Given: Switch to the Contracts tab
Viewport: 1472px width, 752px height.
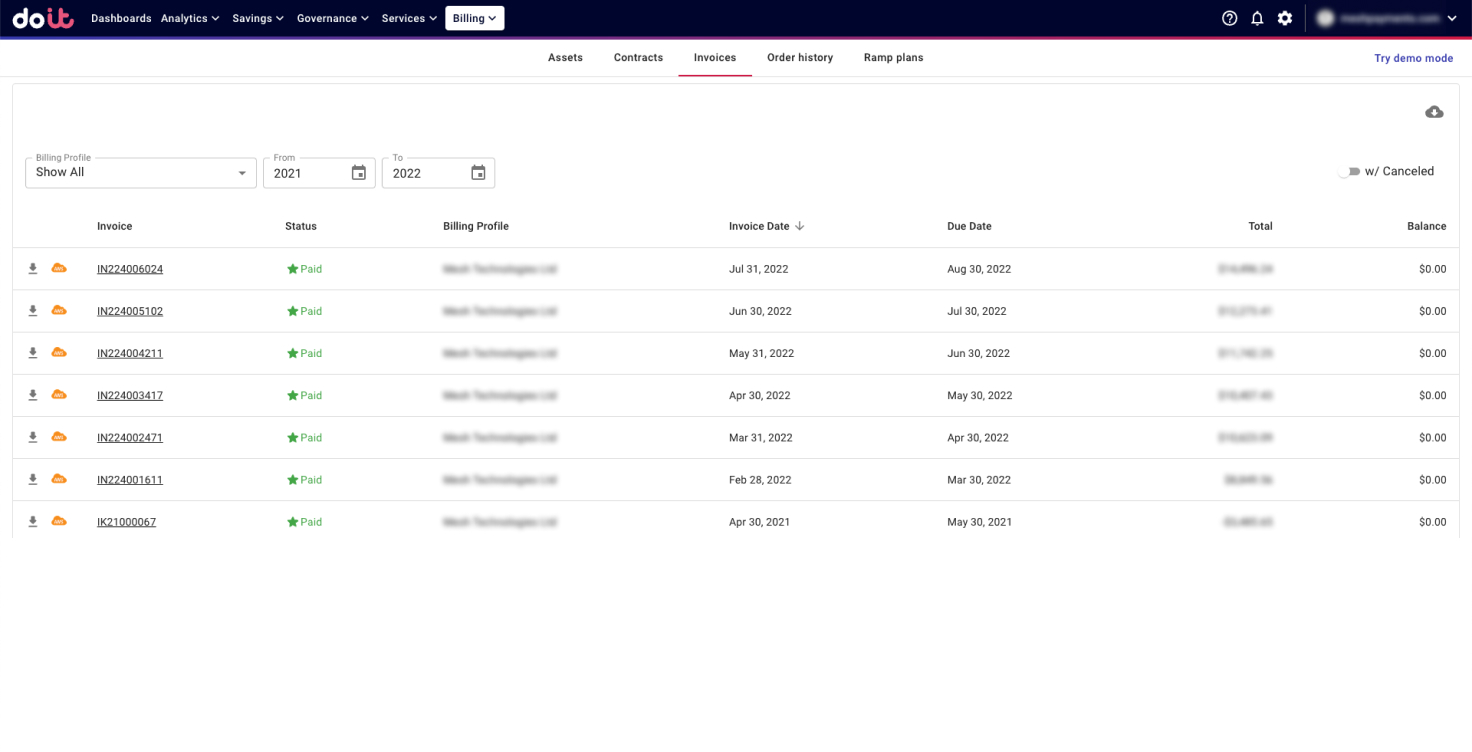Looking at the screenshot, I should [638, 58].
